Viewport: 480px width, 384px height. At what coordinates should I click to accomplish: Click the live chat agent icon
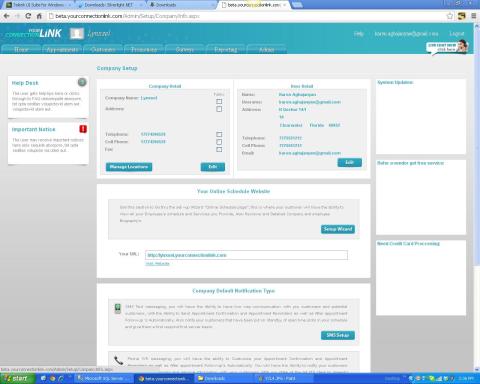pyautogui.click(x=462, y=46)
